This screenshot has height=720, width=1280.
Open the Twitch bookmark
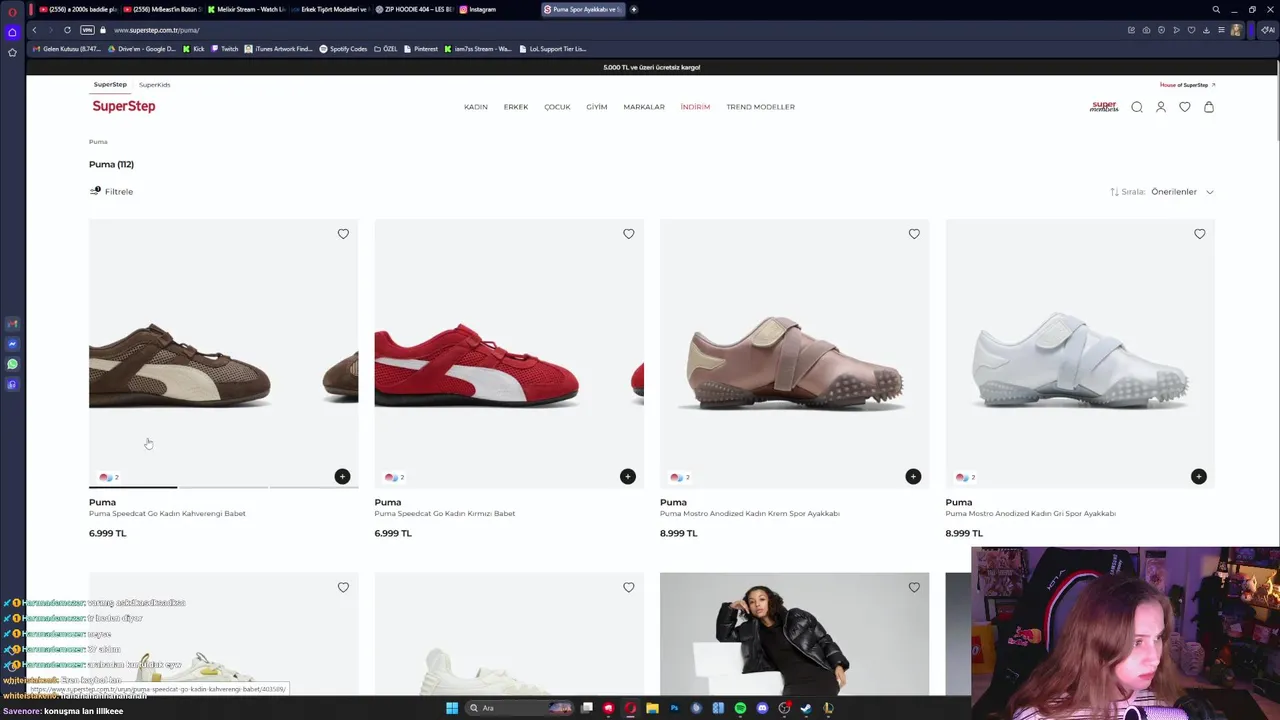tap(225, 49)
